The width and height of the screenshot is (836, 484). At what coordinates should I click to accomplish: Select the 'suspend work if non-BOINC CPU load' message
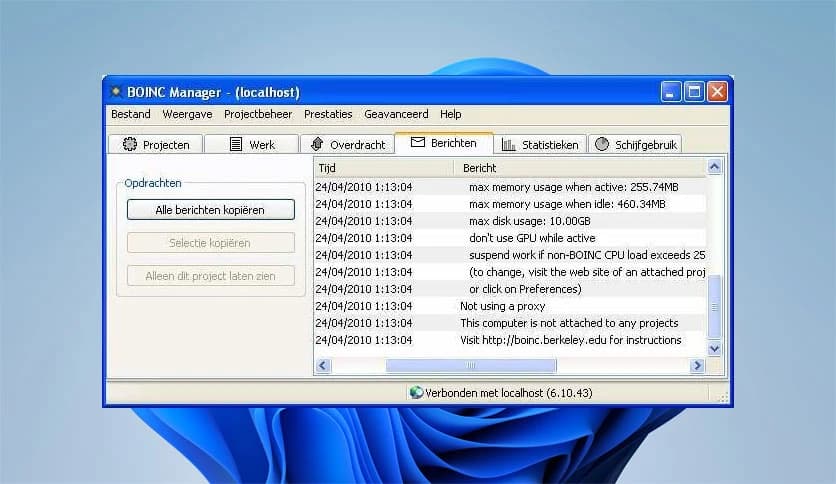pyautogui.click(x=510, y=255)
